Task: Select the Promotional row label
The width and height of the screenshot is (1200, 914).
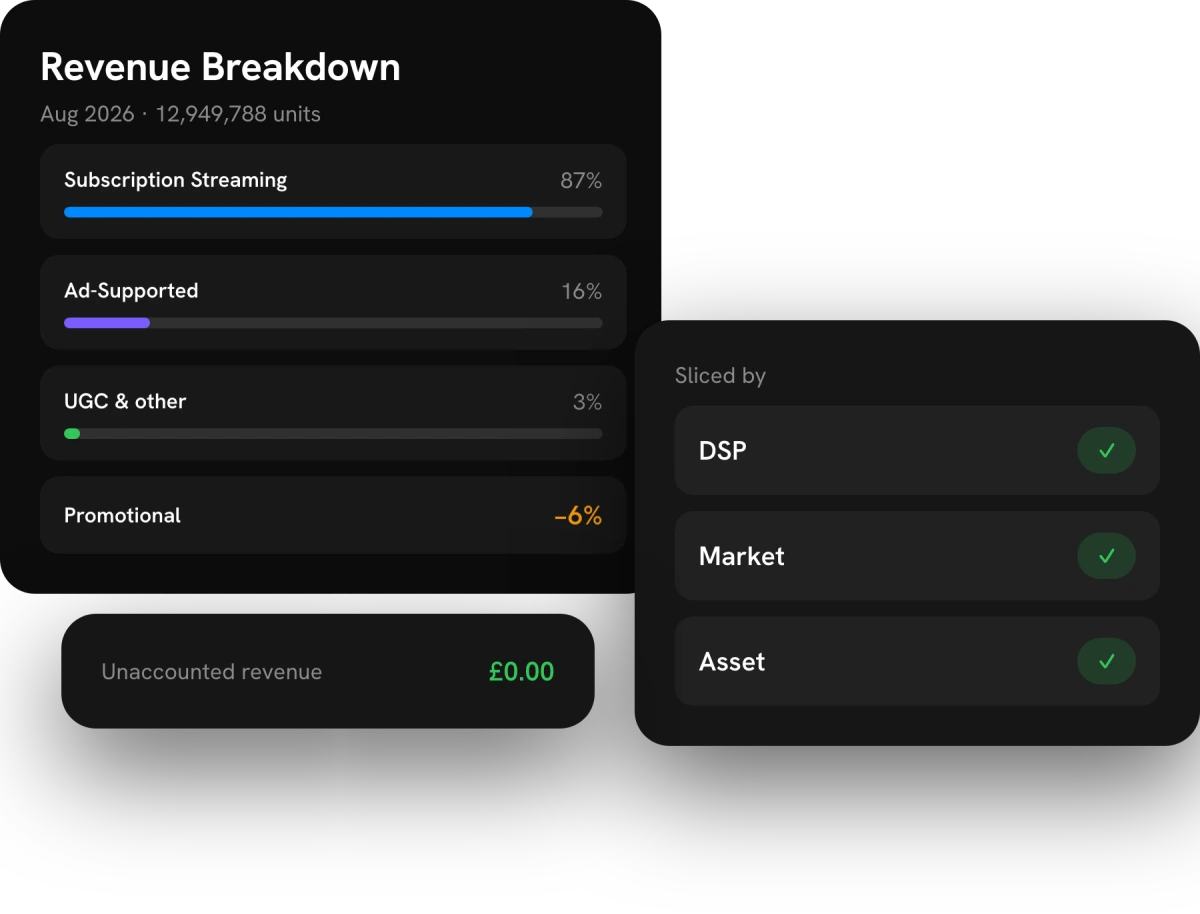Action: [122, 516]
